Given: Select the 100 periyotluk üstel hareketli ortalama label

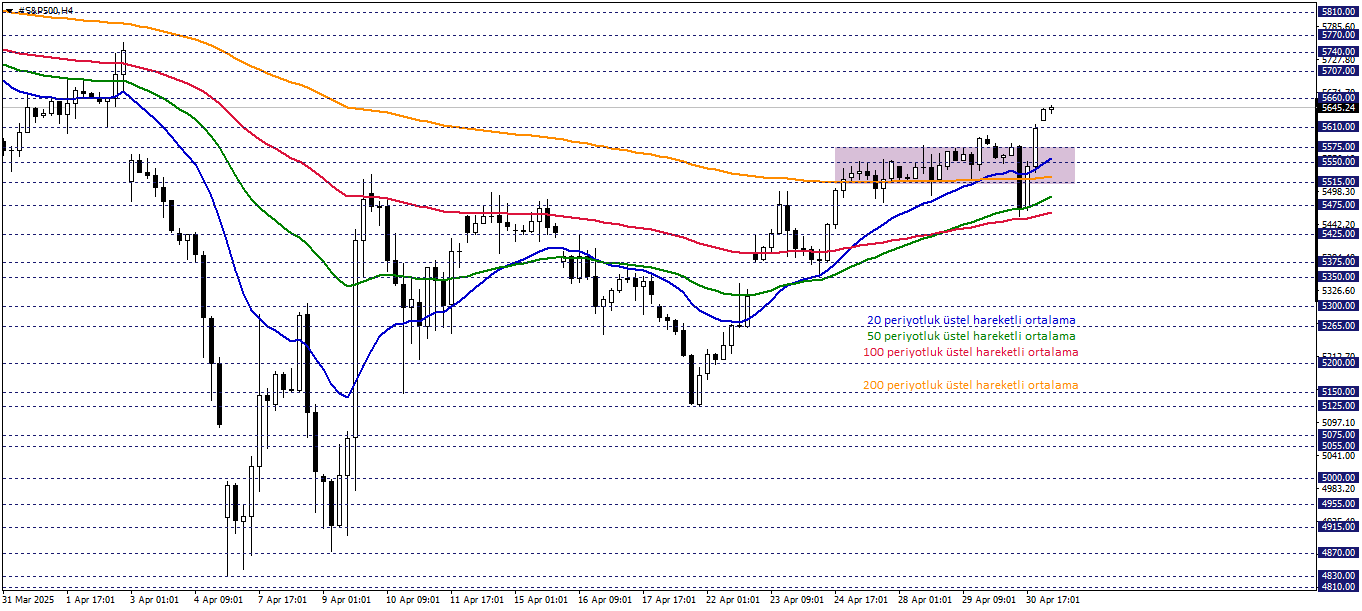Looking at the screenshot, I should [970, 352].
